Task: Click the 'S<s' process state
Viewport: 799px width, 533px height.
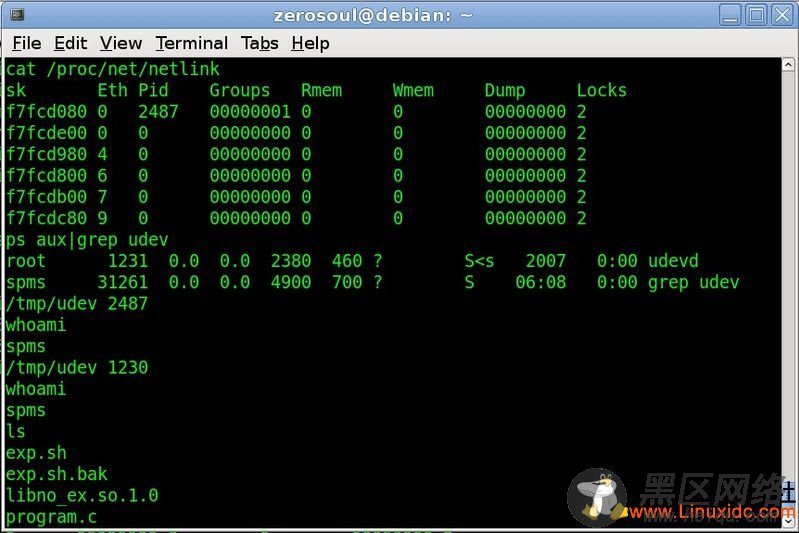Action: pos(479,261)
